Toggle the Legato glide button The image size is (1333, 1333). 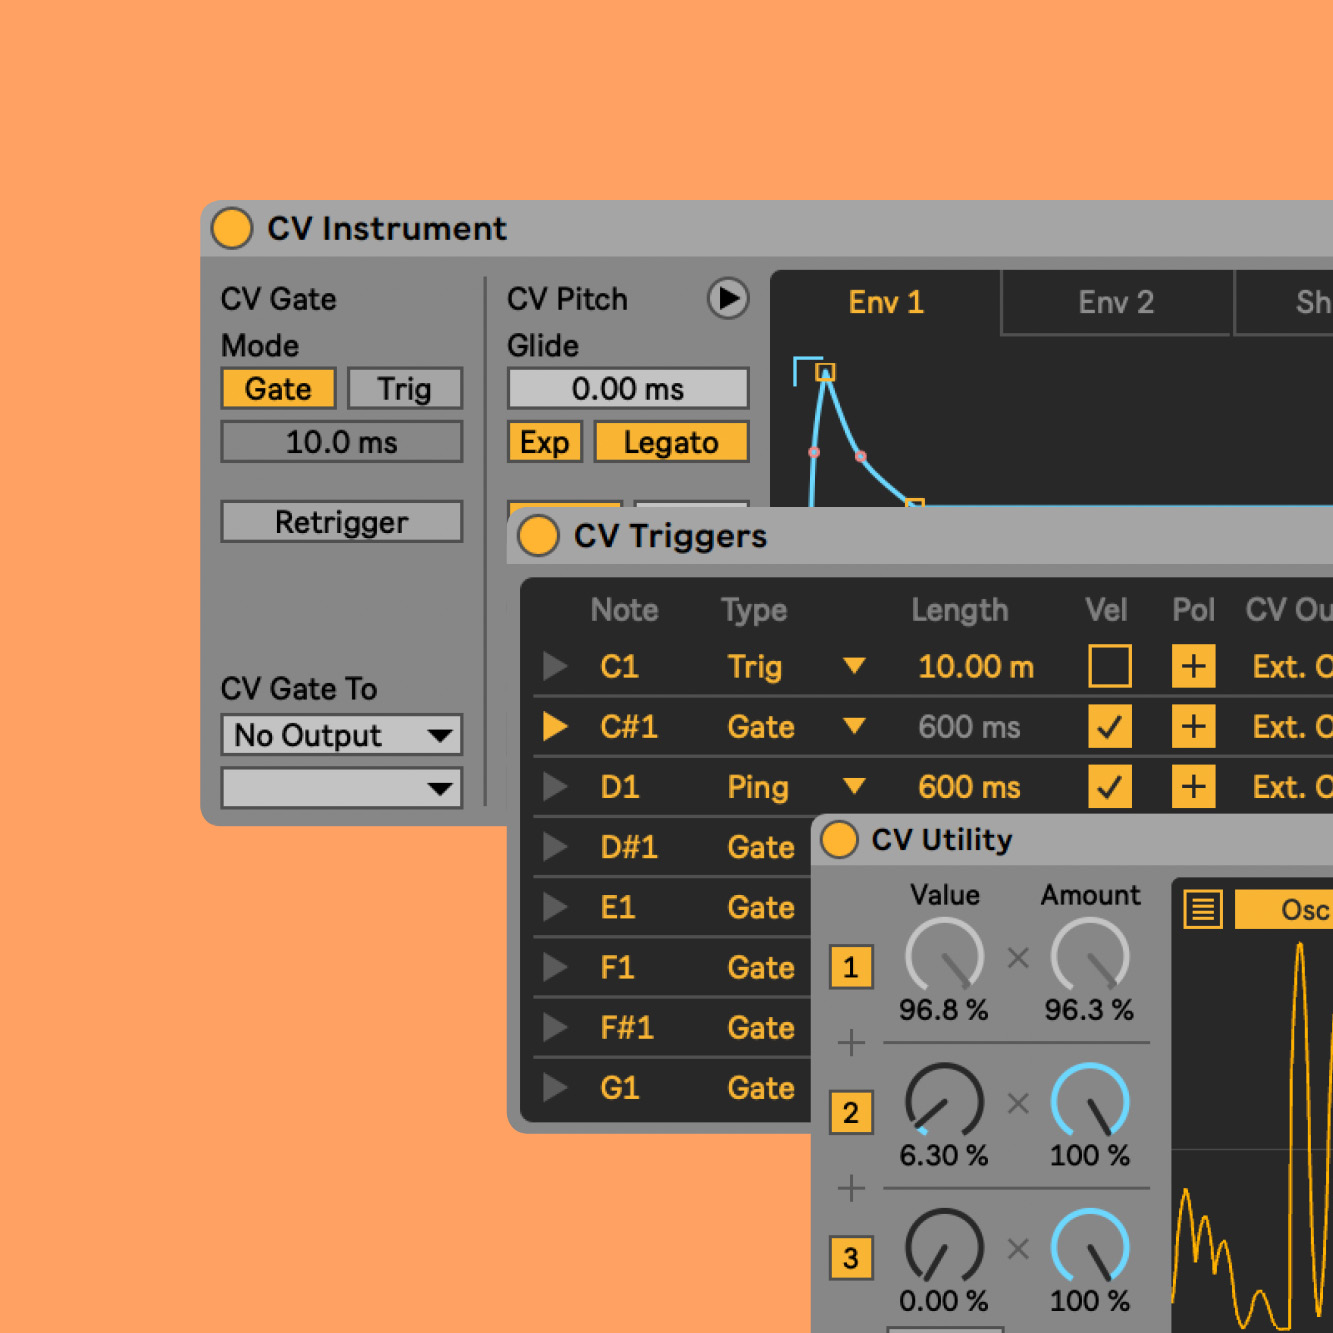tap(671, 442)
